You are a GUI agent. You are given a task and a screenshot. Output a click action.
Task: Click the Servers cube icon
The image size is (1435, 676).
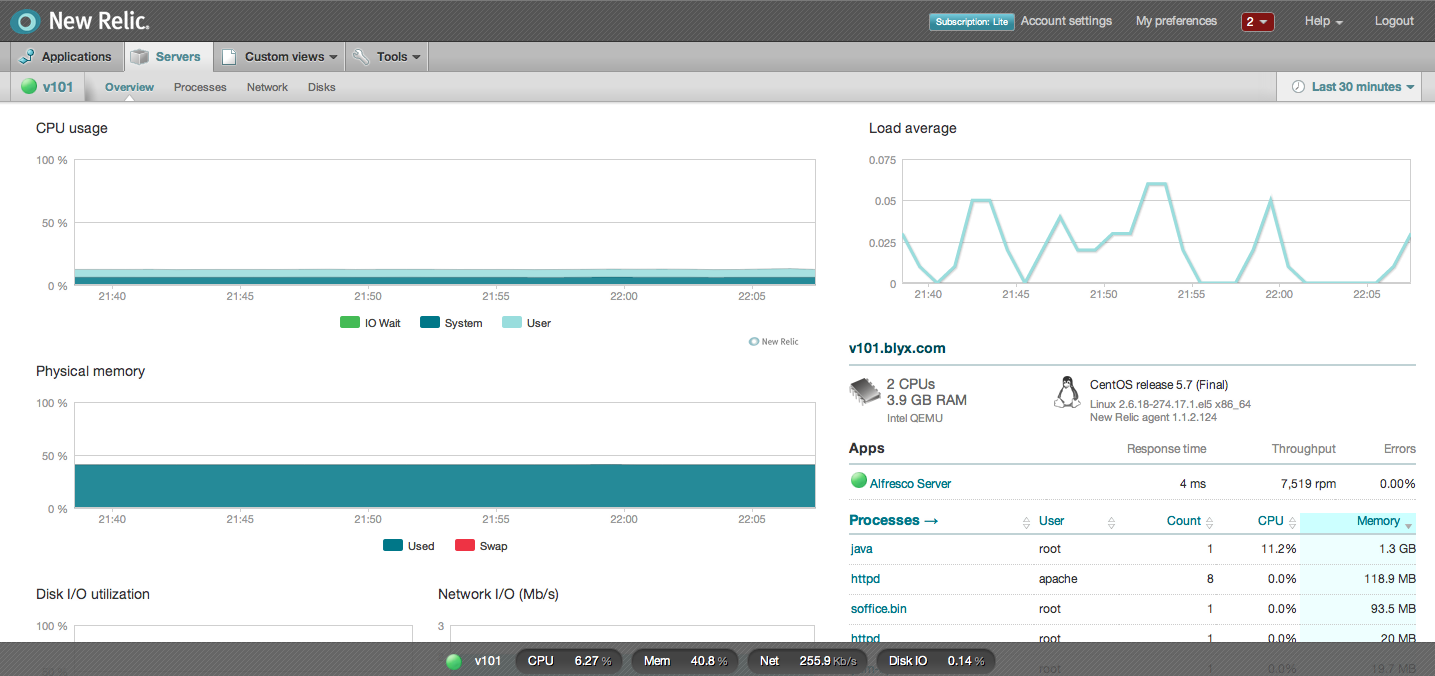pos(139,57)
